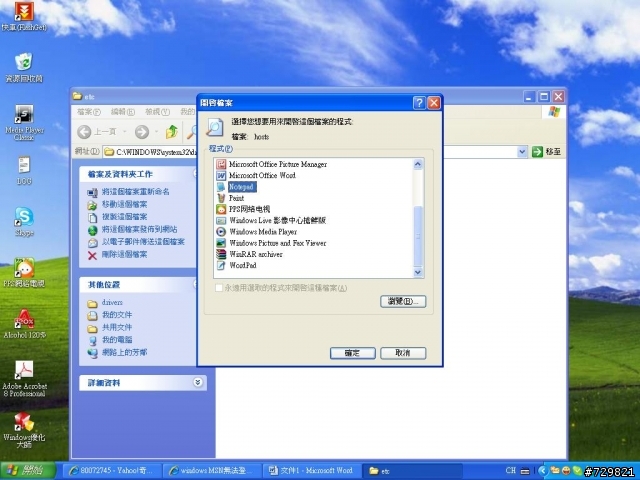Viewport: 640px width, 480px height.
Task: Click the Start button
Action: coord(28,471)
